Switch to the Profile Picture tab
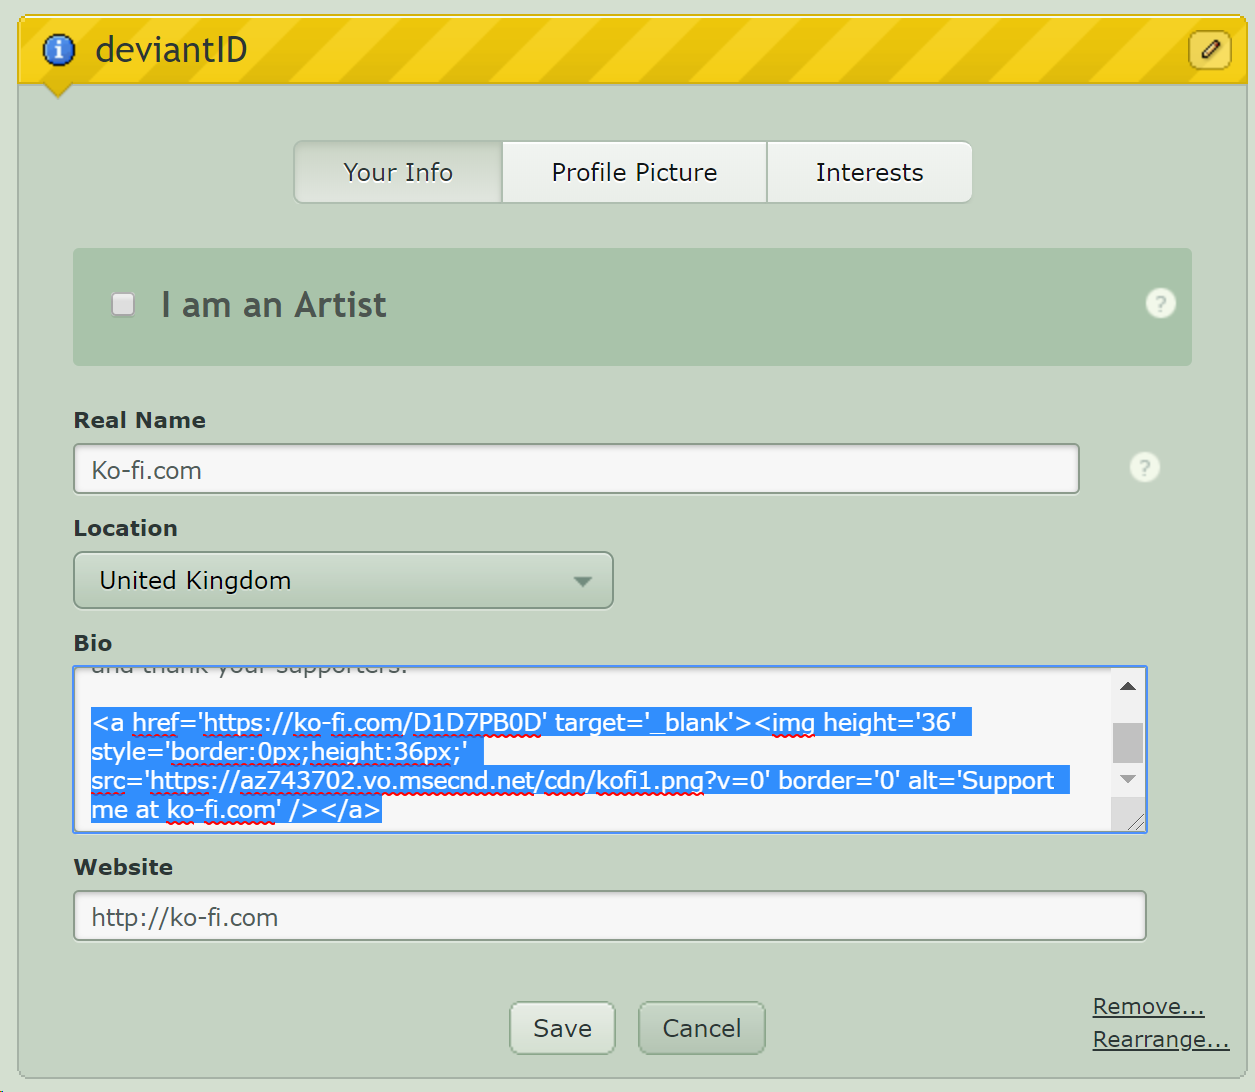Image resolution: width=1255 pixels, height=1092 pixels. click(x=633, y=172)
